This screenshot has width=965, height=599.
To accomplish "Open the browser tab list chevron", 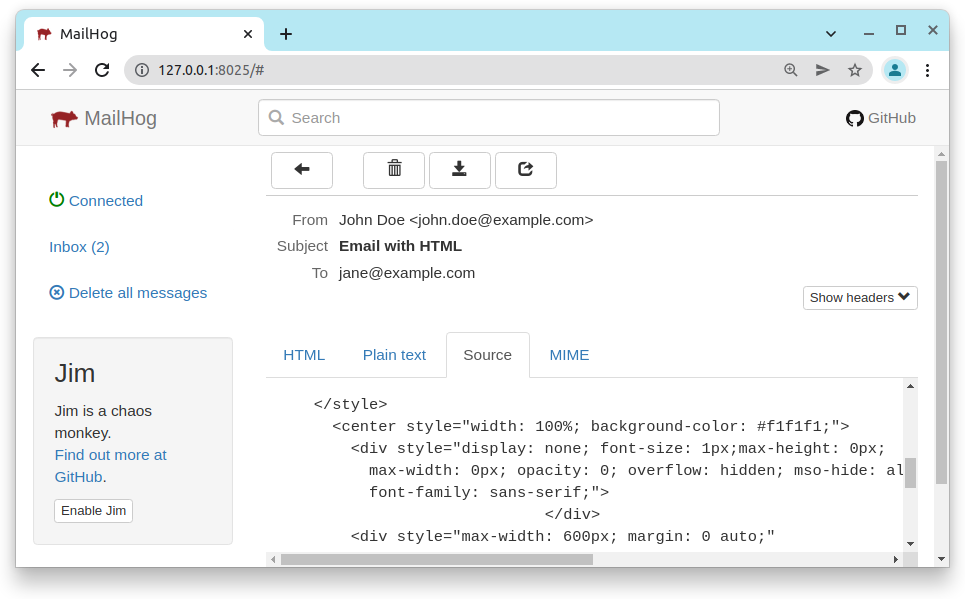I will (x=833, y=33).
